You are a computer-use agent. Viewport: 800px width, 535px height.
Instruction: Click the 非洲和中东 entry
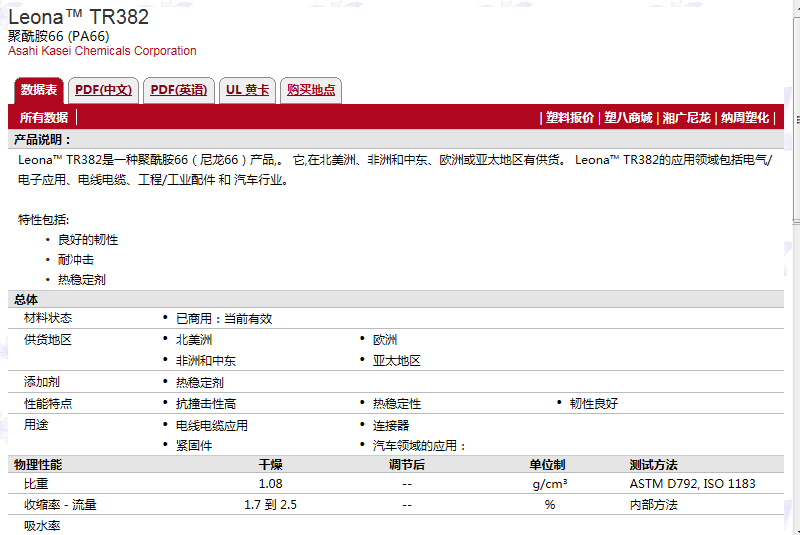point(206,361)
